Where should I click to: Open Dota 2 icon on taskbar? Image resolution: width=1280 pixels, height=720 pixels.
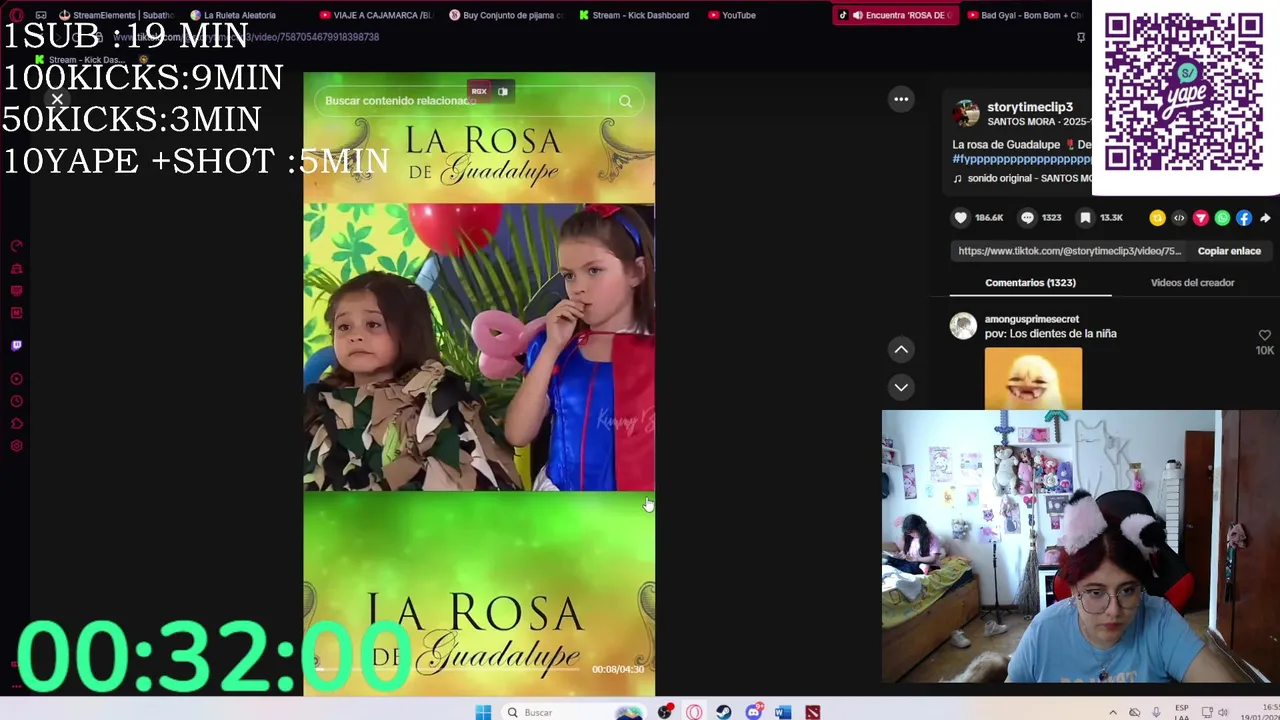point(813,712)
